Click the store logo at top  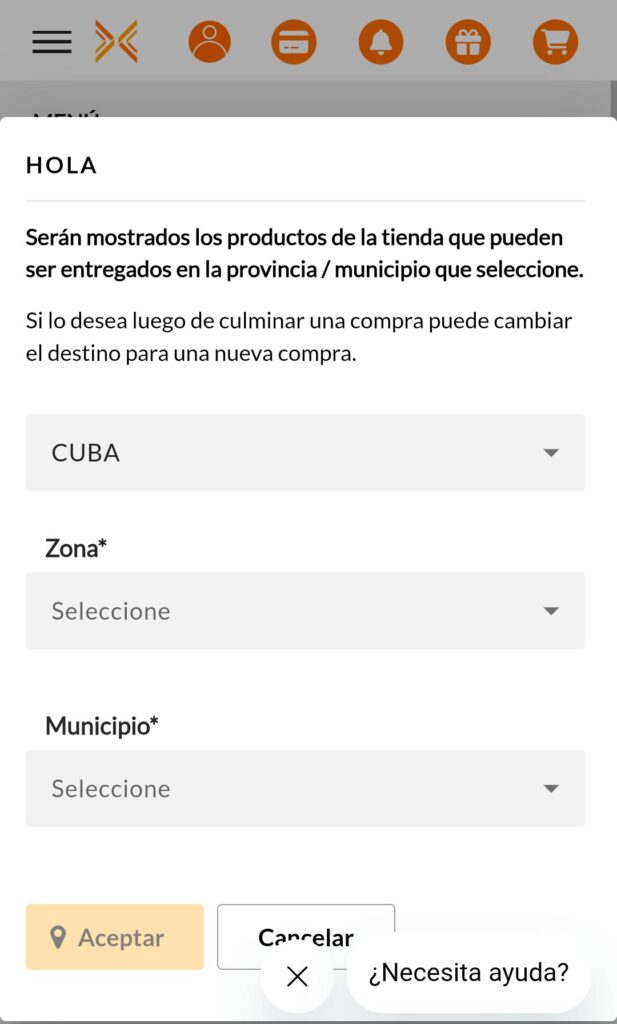(x=117, y=41)
